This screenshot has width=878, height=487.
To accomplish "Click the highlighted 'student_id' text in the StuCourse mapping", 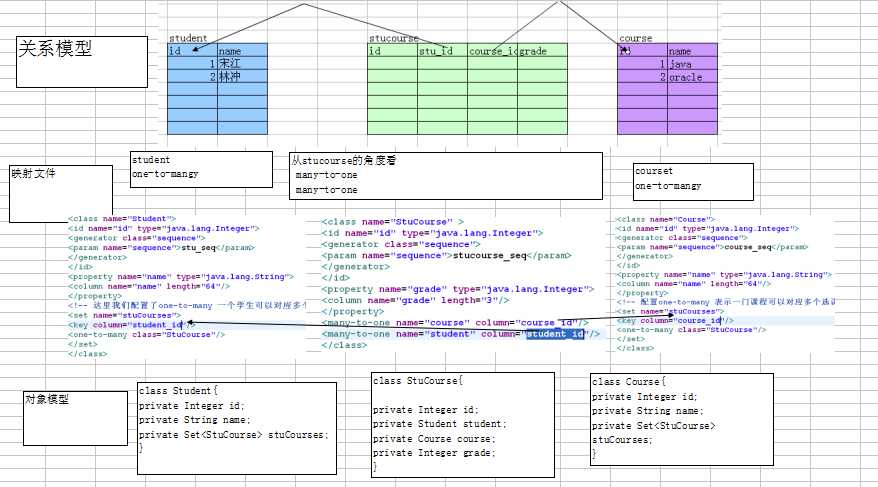I will pyautogui.click(x=555, y=334).
